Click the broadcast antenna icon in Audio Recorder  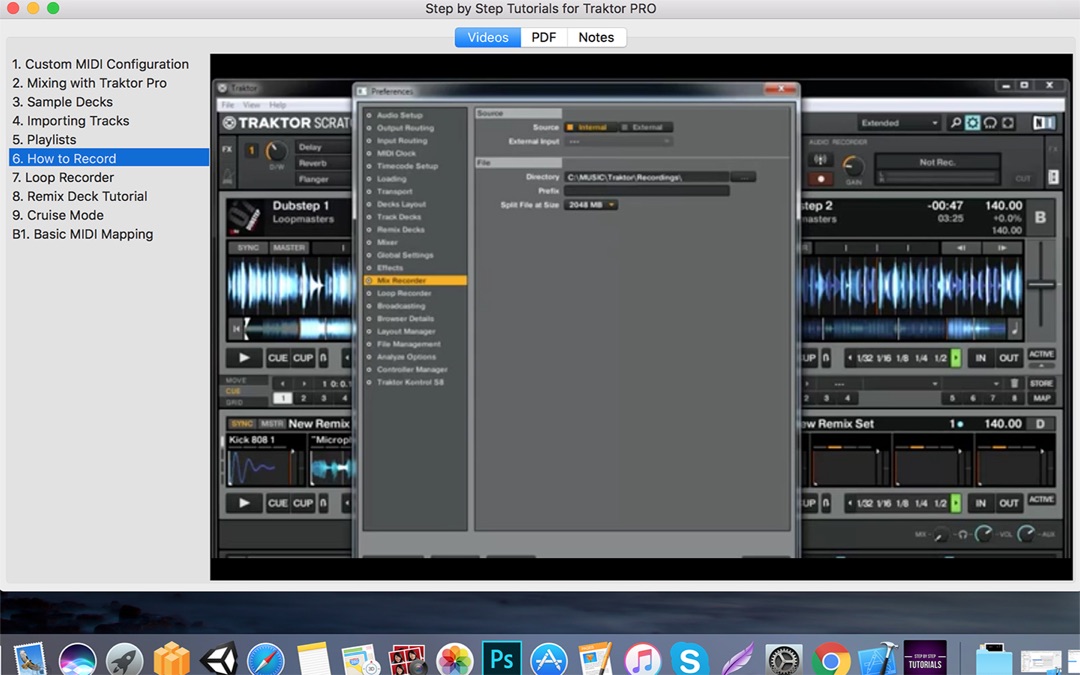point(820,160)
